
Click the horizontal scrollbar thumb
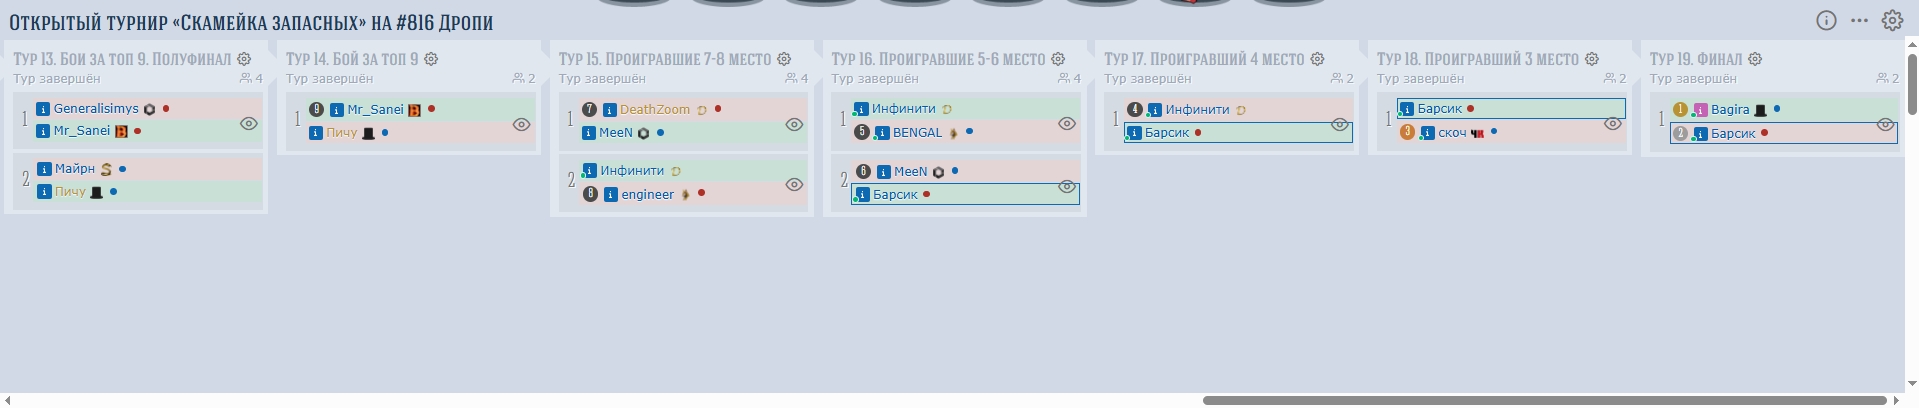click(1544, 400)
